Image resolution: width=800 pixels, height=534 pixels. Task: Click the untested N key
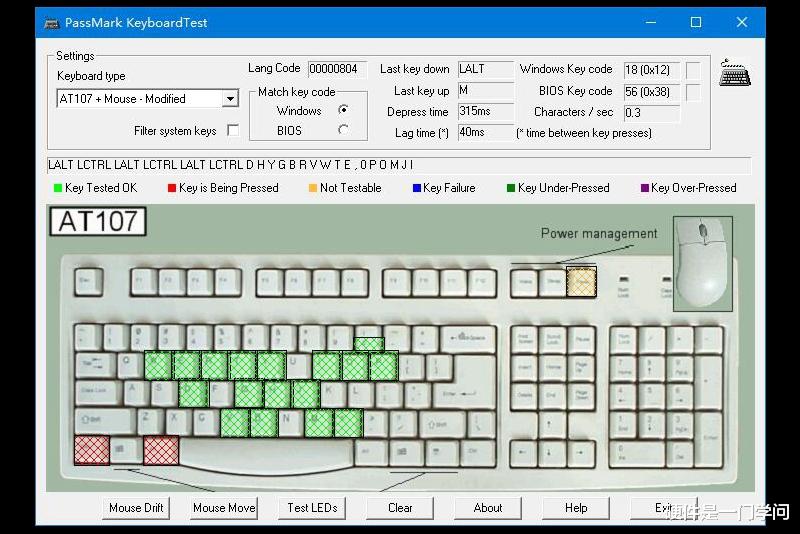(291, 423)
